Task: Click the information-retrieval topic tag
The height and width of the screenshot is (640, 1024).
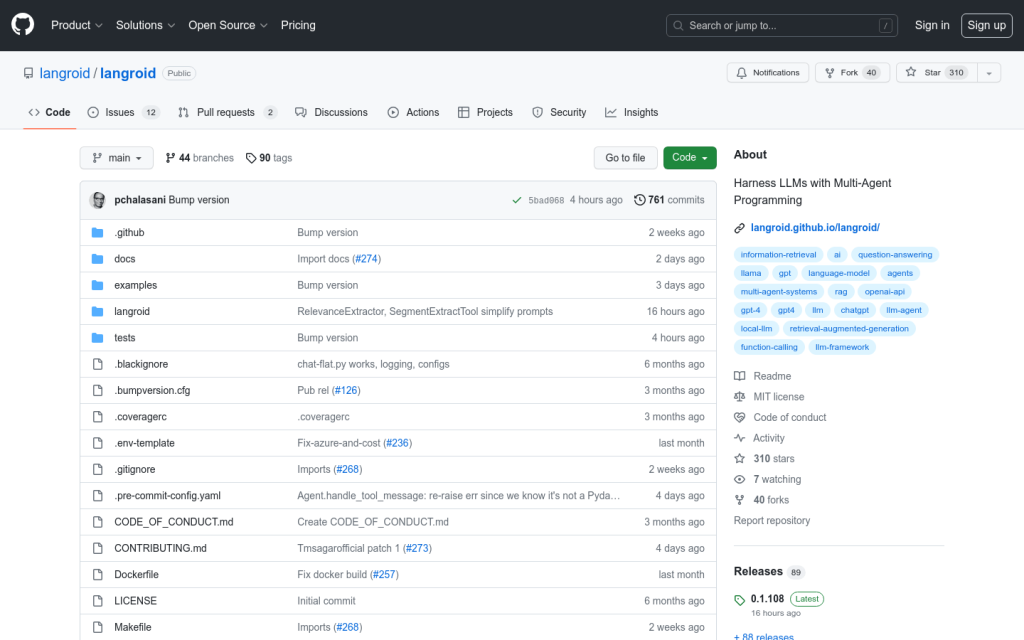Action: pos(778,255)
